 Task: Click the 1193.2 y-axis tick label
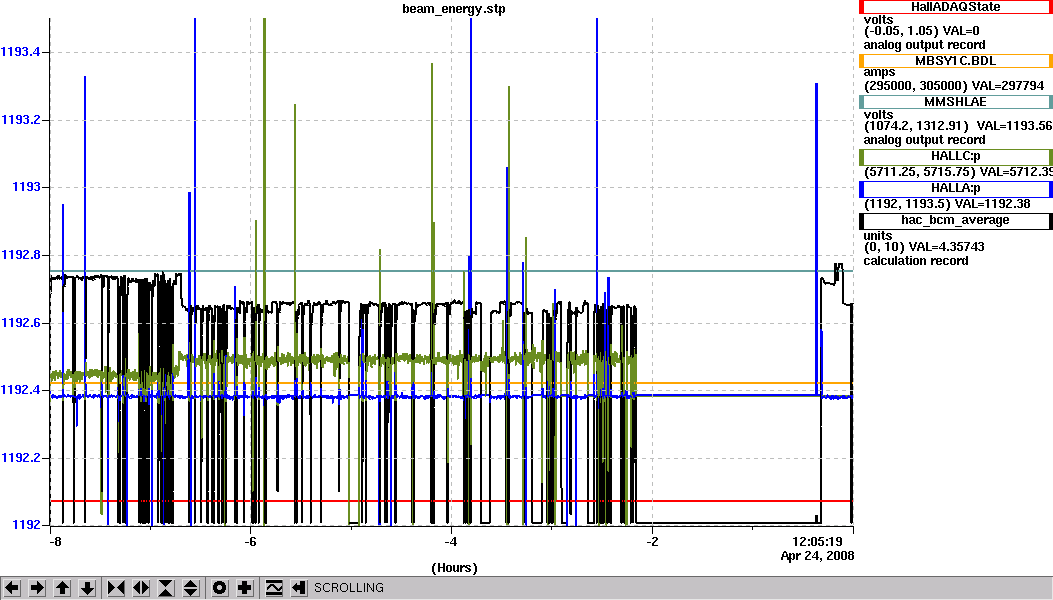point(21,120)
